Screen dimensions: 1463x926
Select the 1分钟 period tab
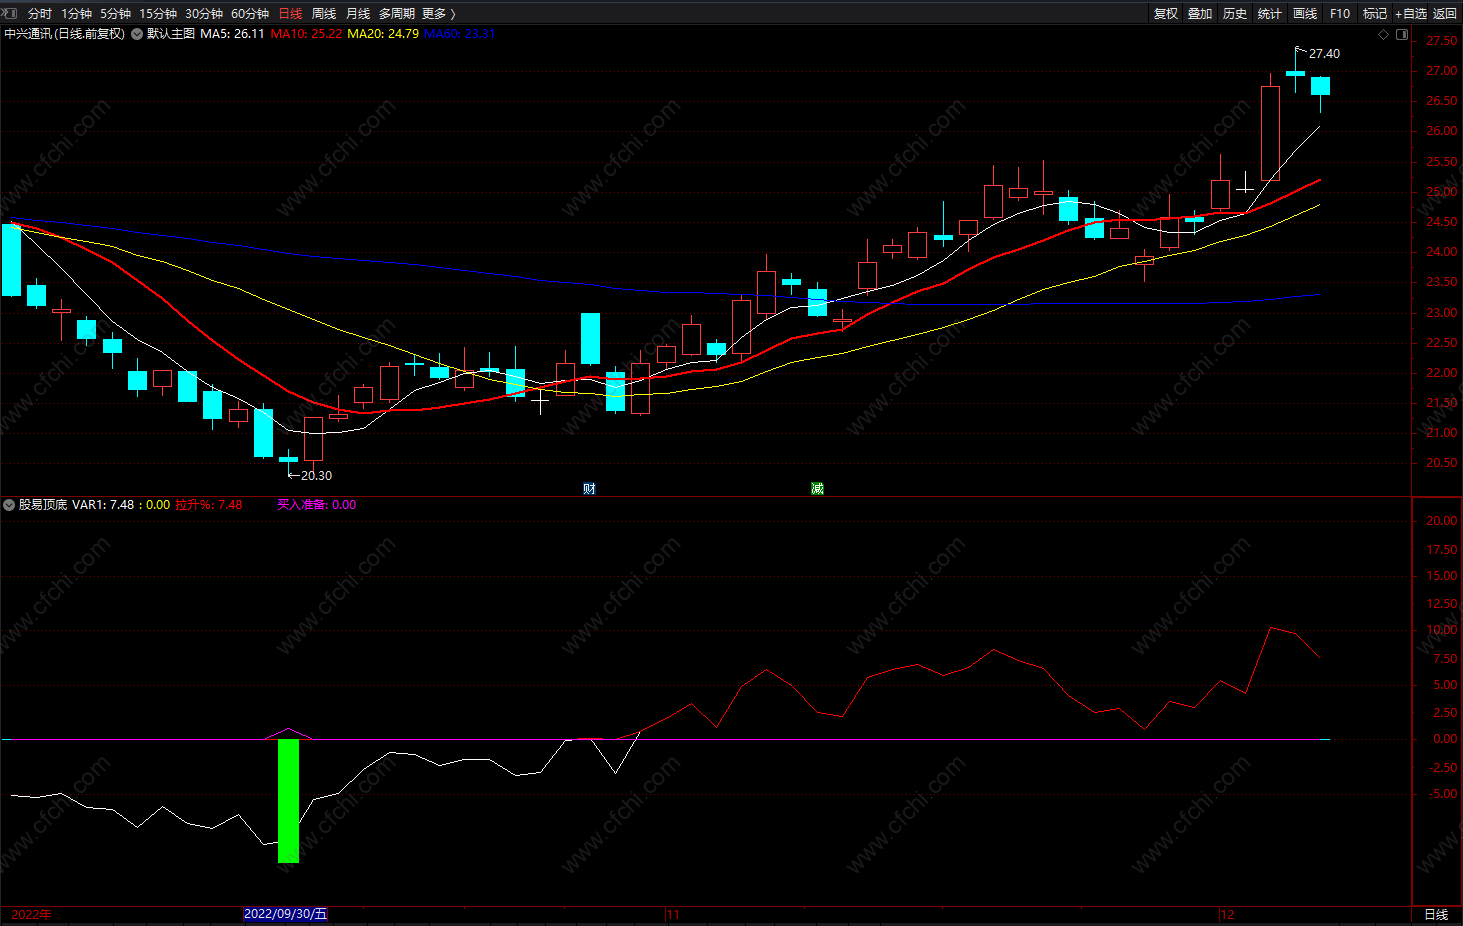click(x=76, y=13)
